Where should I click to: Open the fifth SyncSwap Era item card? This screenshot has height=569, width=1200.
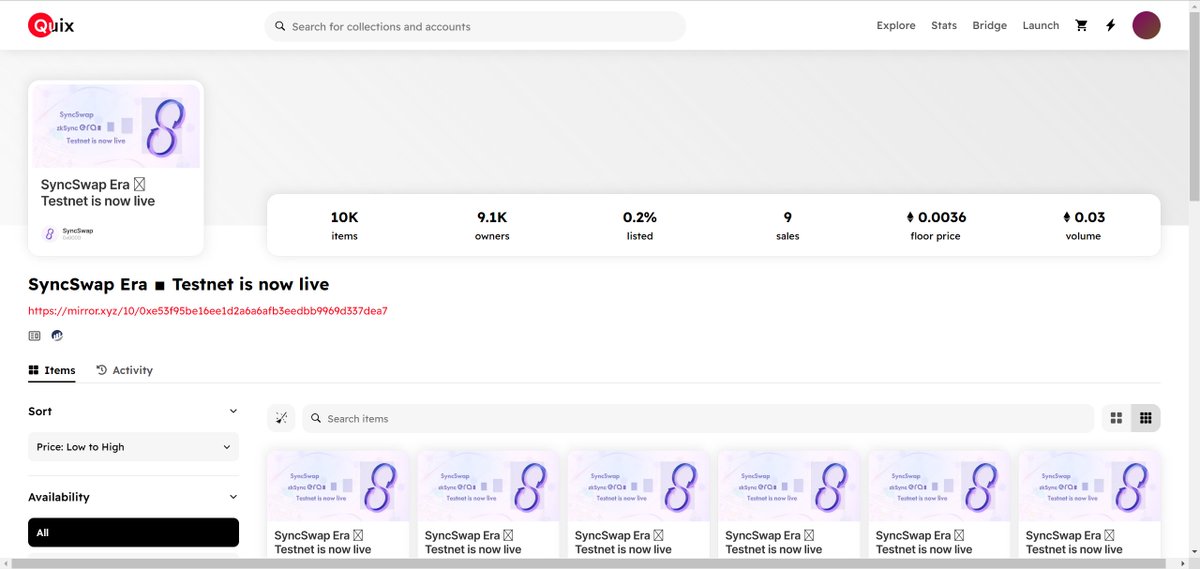pos(939,505)
